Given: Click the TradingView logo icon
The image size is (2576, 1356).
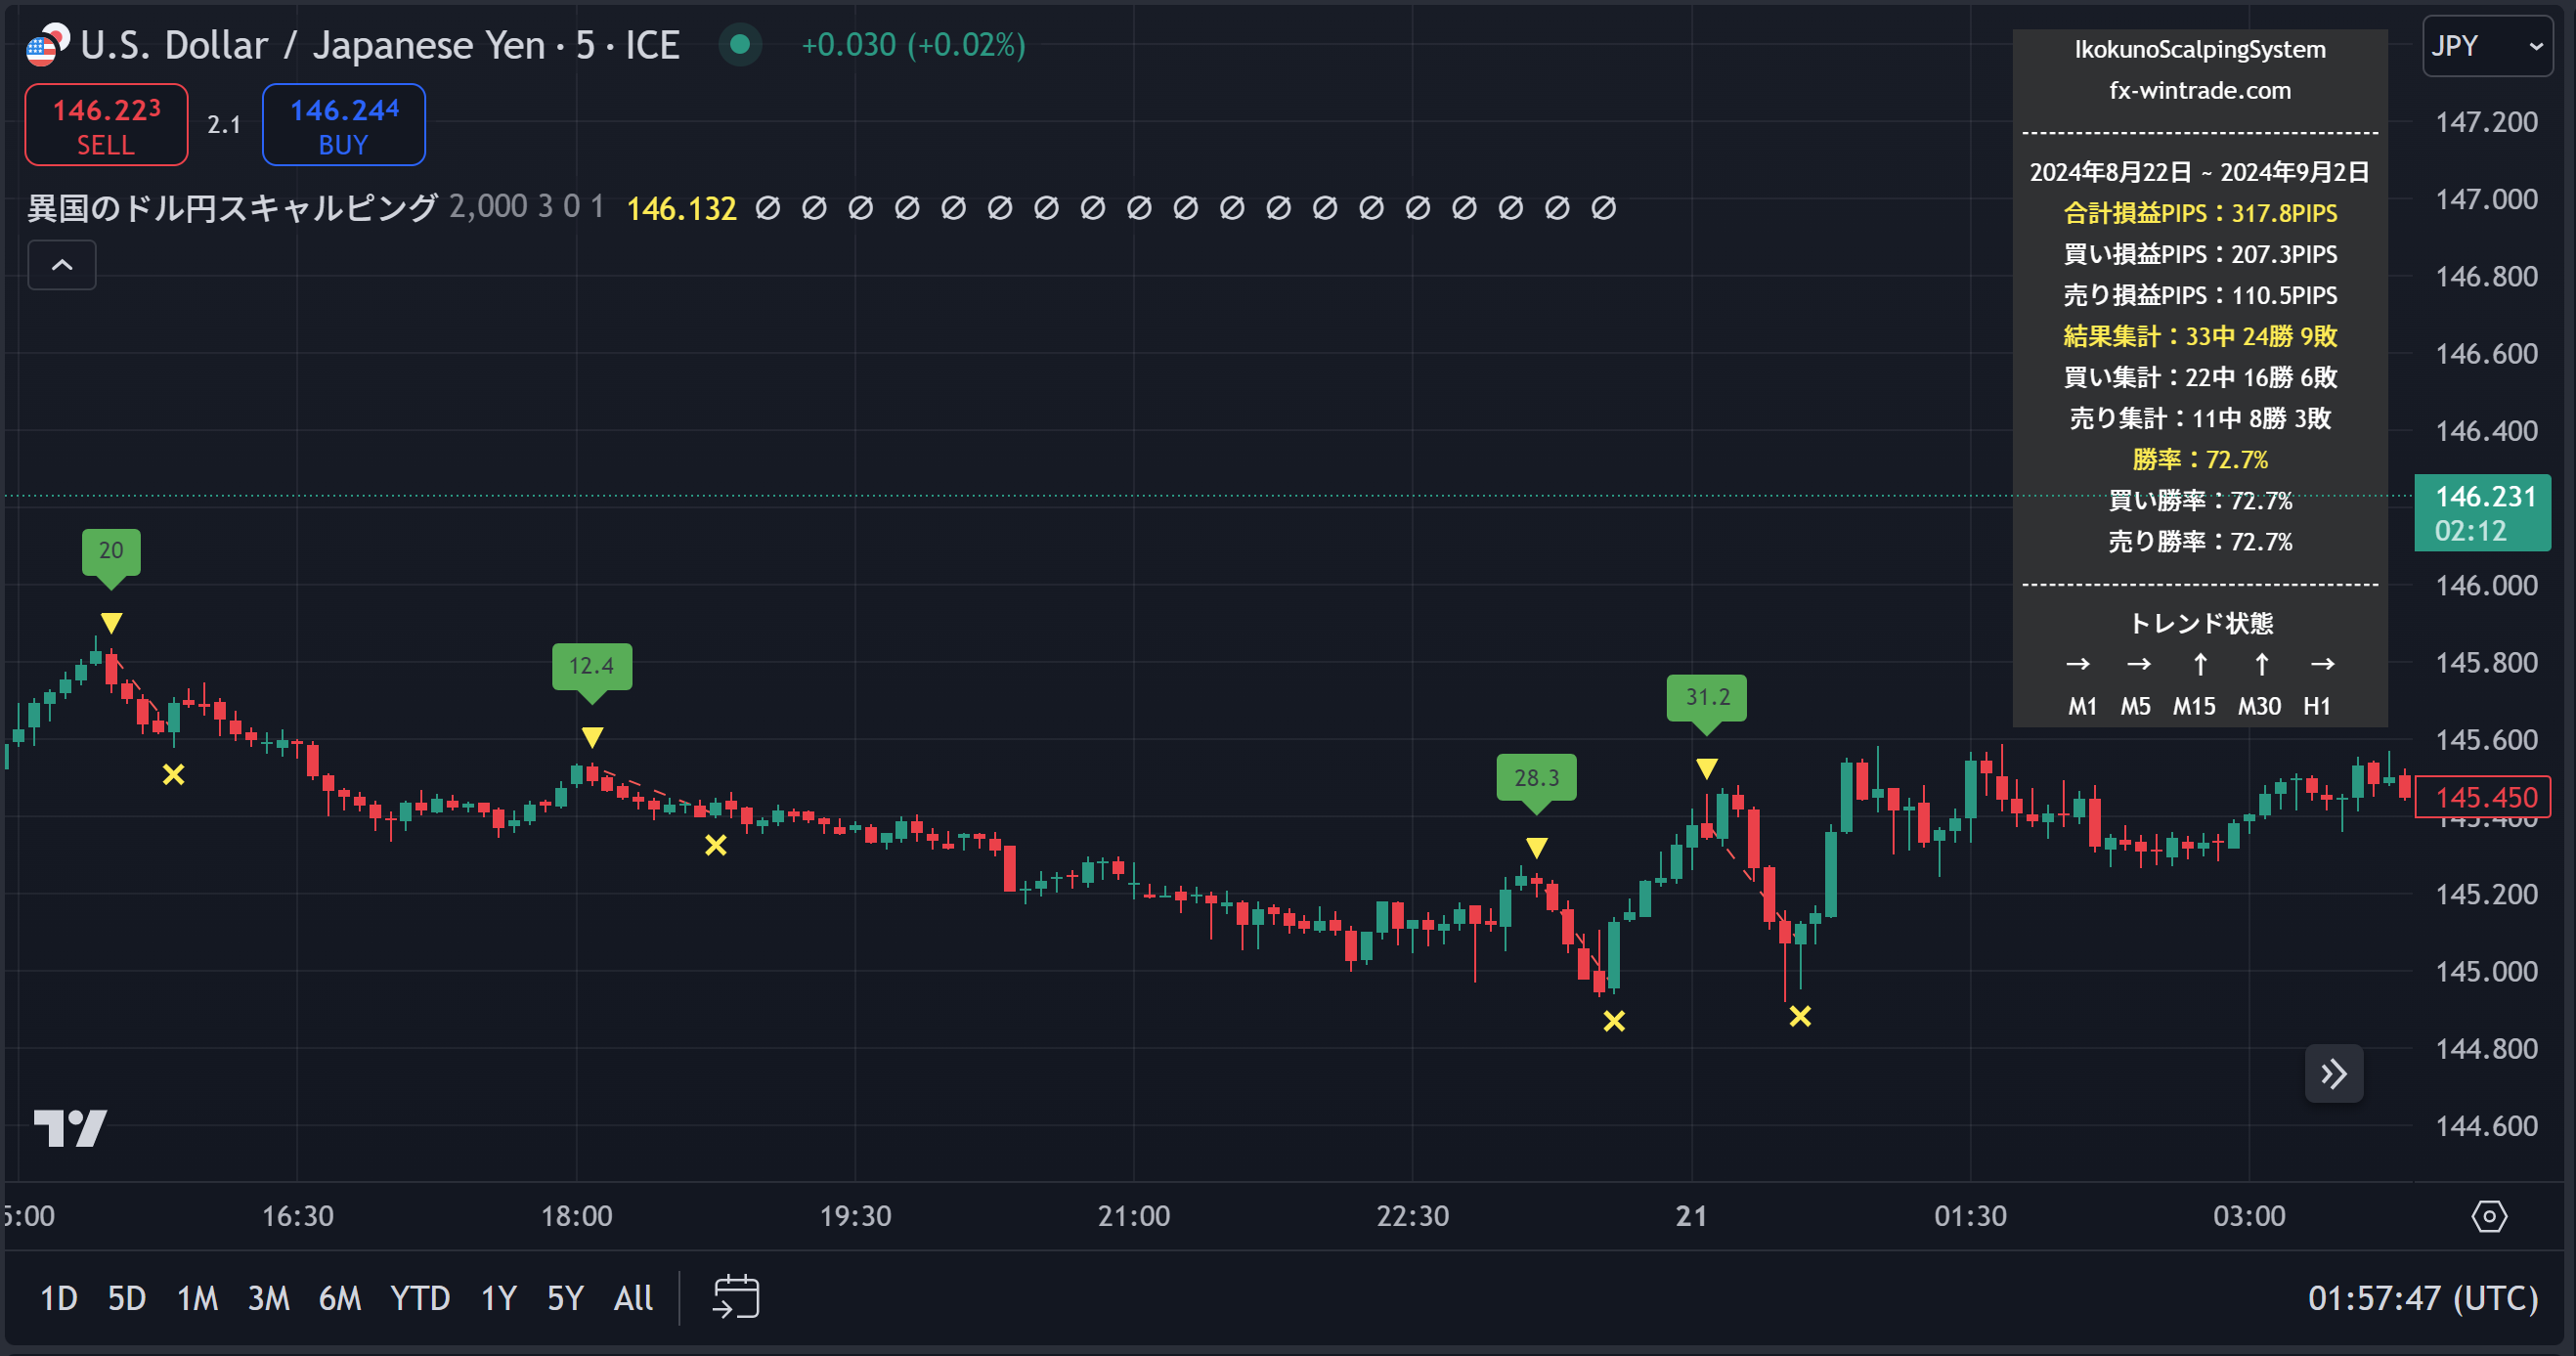Looking at the screenshot, I should point(70,1128).
